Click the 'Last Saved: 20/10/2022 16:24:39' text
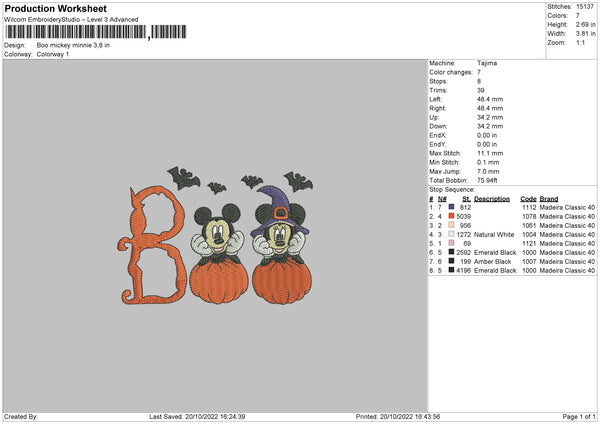 (x=197, y=417)
